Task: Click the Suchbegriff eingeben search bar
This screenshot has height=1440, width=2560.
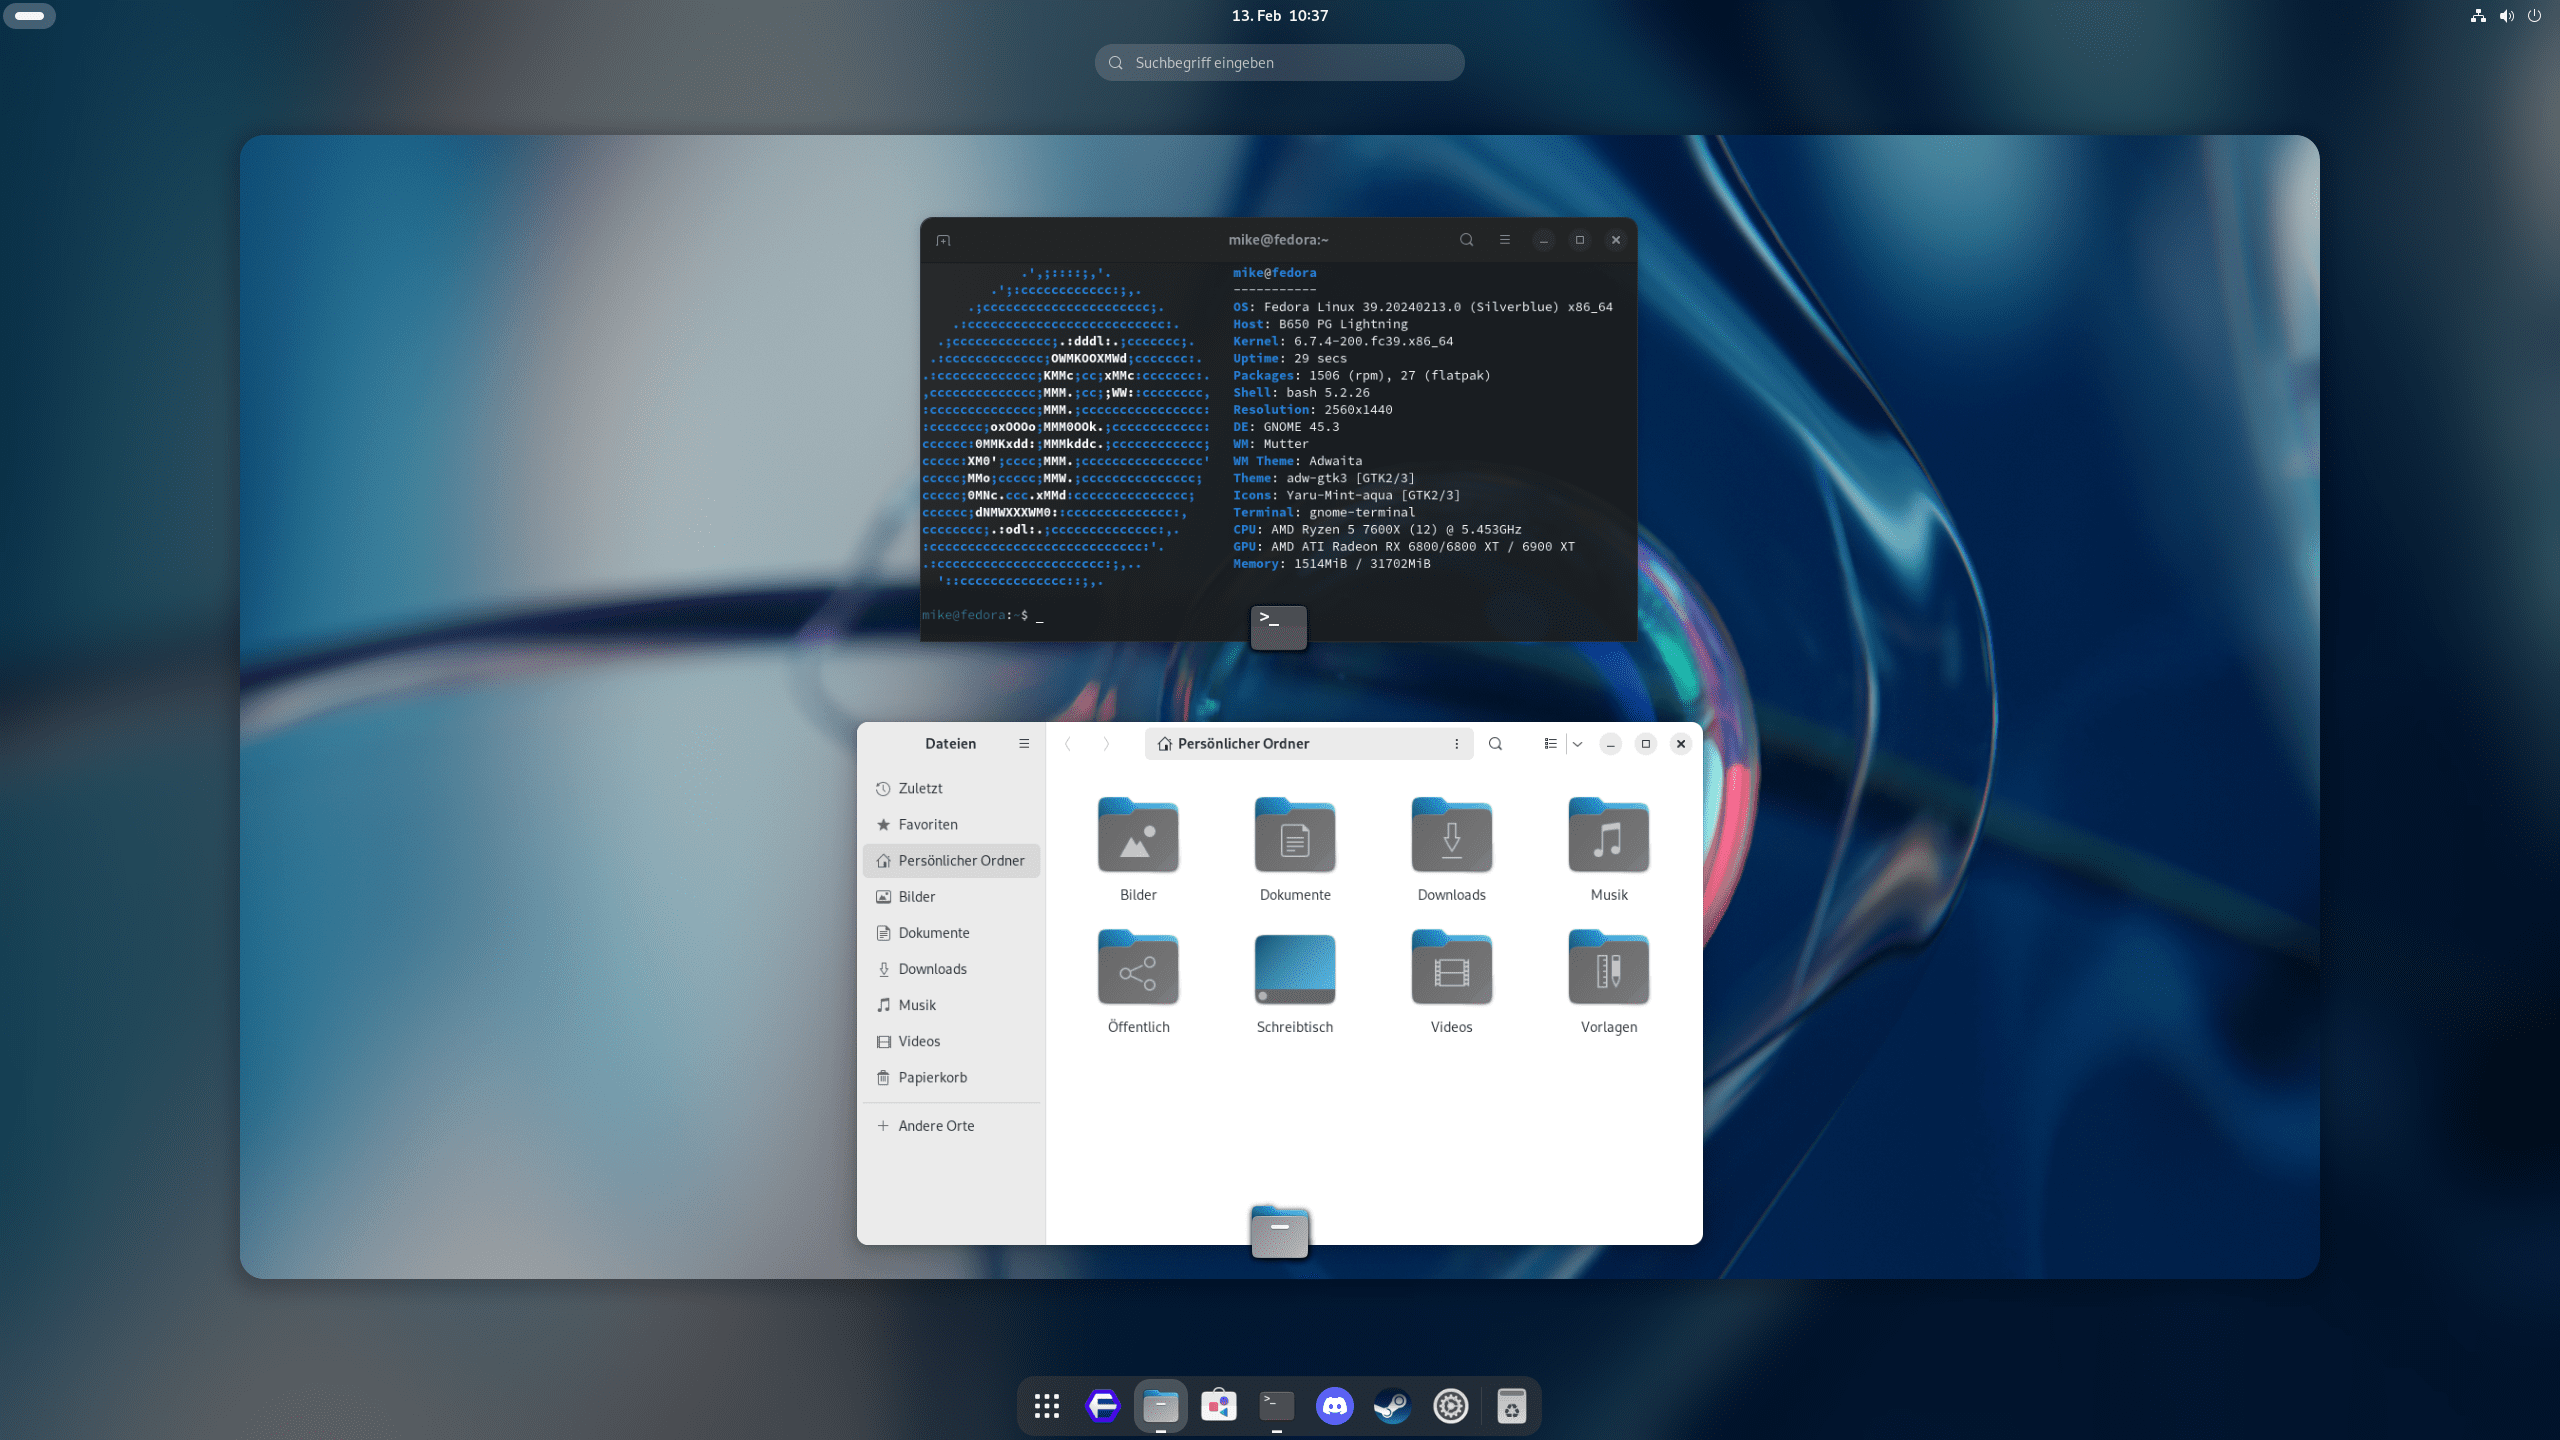Action: [x=1280, y=62]
